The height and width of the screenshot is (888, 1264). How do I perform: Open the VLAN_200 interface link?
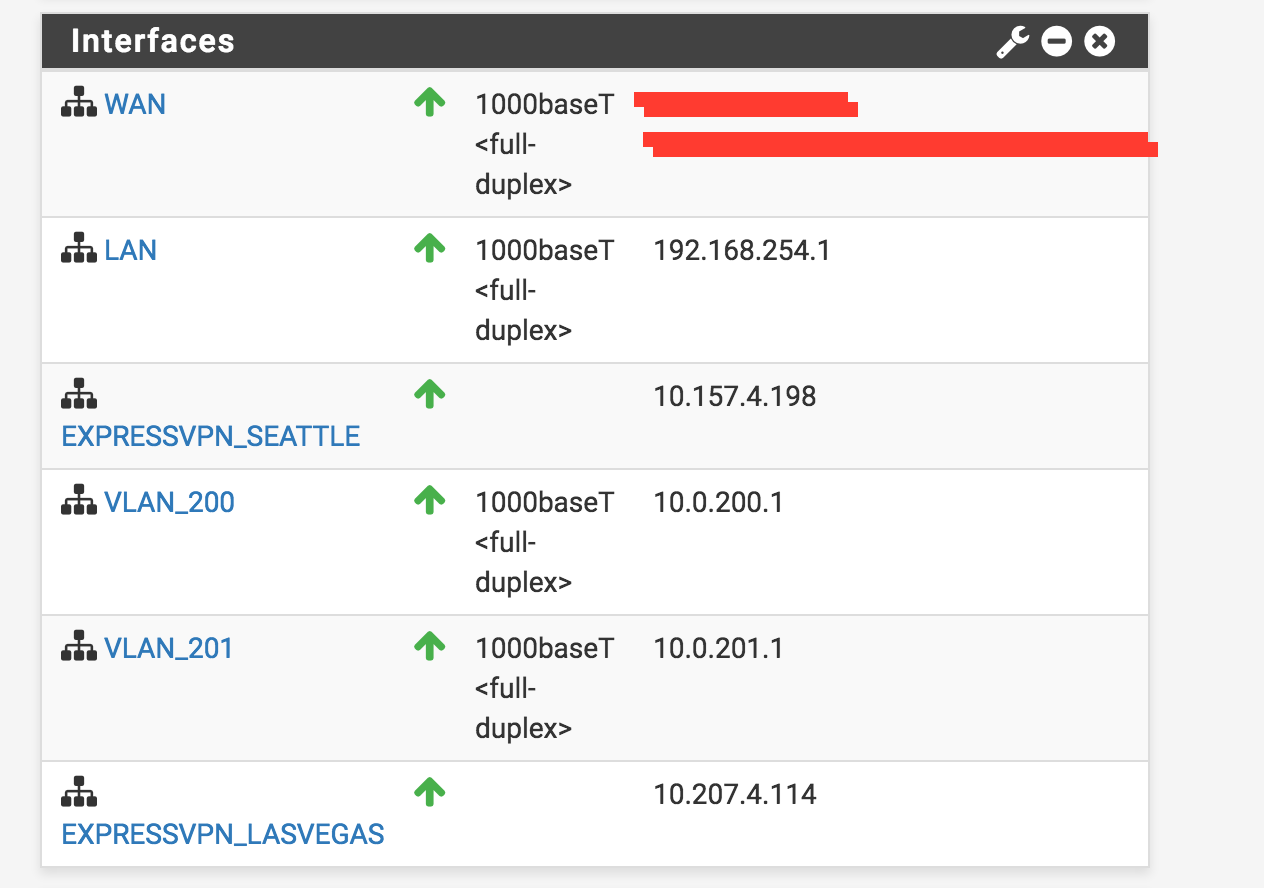pos(169,502)
